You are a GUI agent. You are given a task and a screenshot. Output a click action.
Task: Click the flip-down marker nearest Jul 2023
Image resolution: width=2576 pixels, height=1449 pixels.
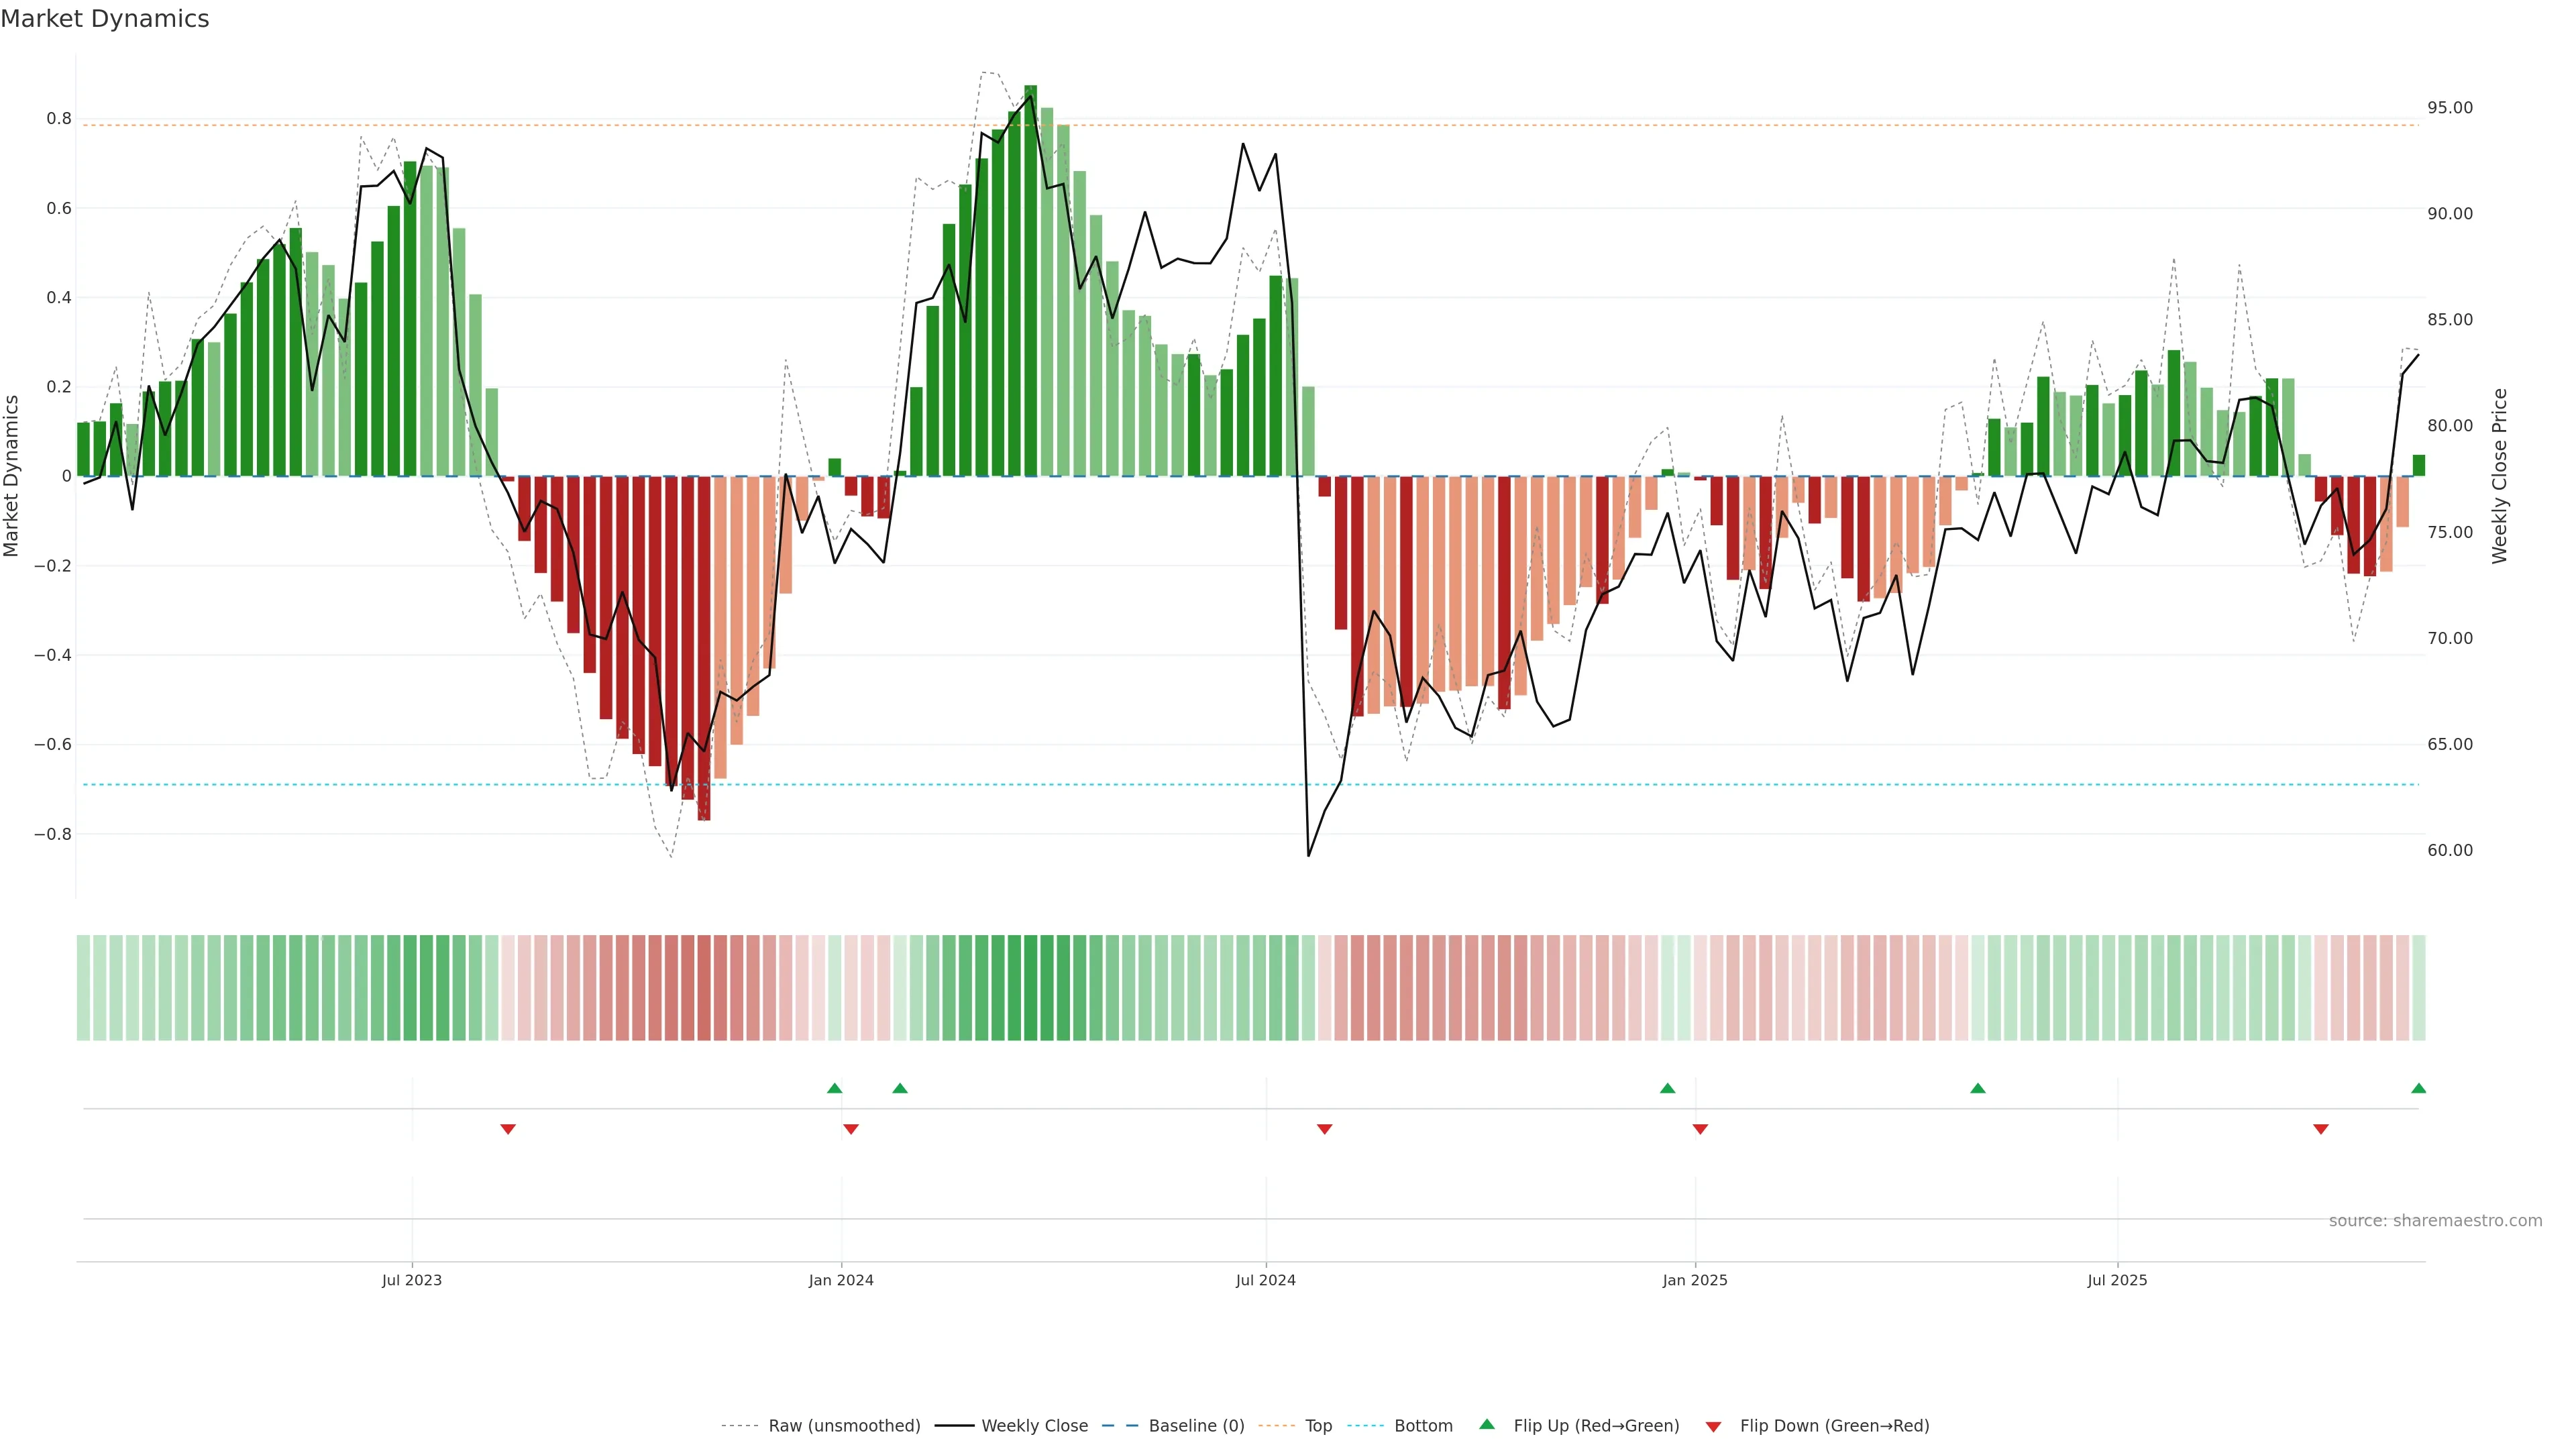(508, 1129)
